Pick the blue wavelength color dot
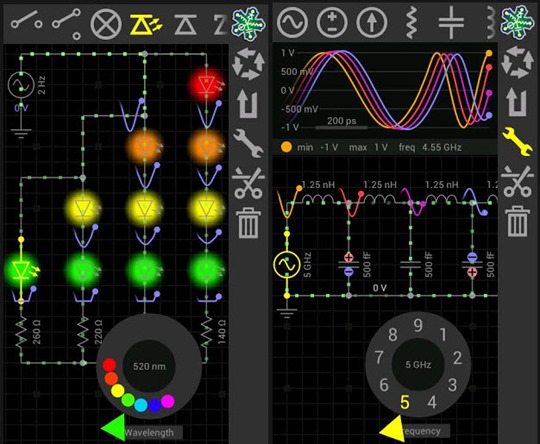The height and width of the screenshot is (444, 540). (155, 405)
